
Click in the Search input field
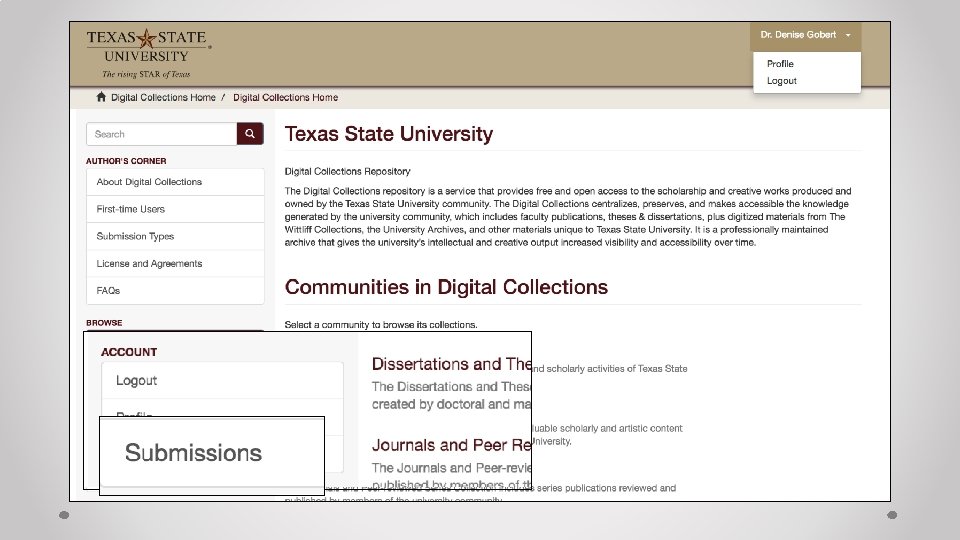(162, 134)
